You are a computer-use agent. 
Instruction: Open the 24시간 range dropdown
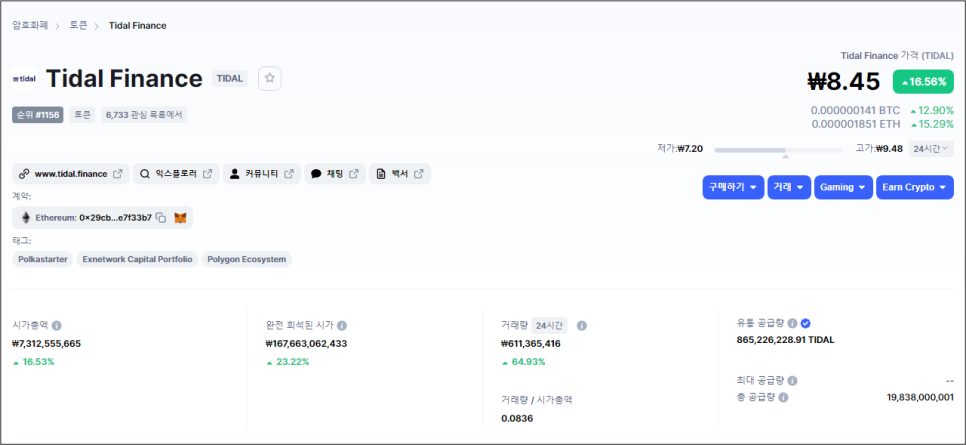(x=931, y=149)
